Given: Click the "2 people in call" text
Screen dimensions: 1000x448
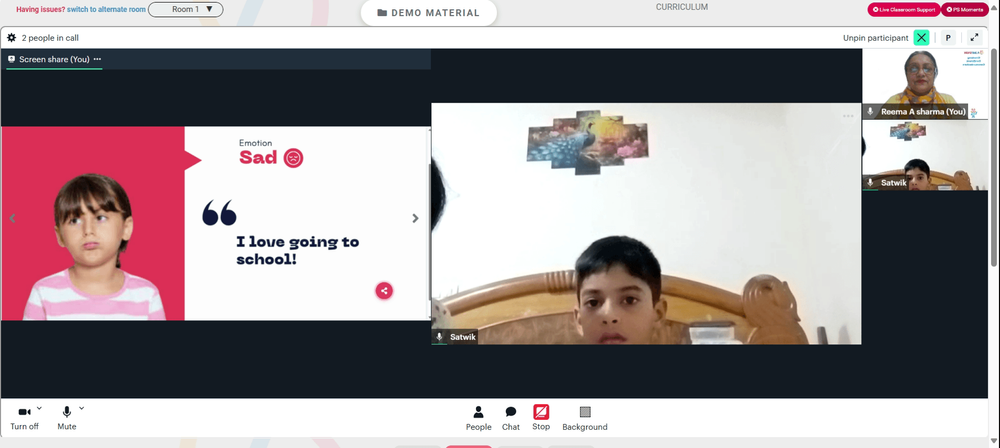Looking at the screenshot, I should (50, 38).
